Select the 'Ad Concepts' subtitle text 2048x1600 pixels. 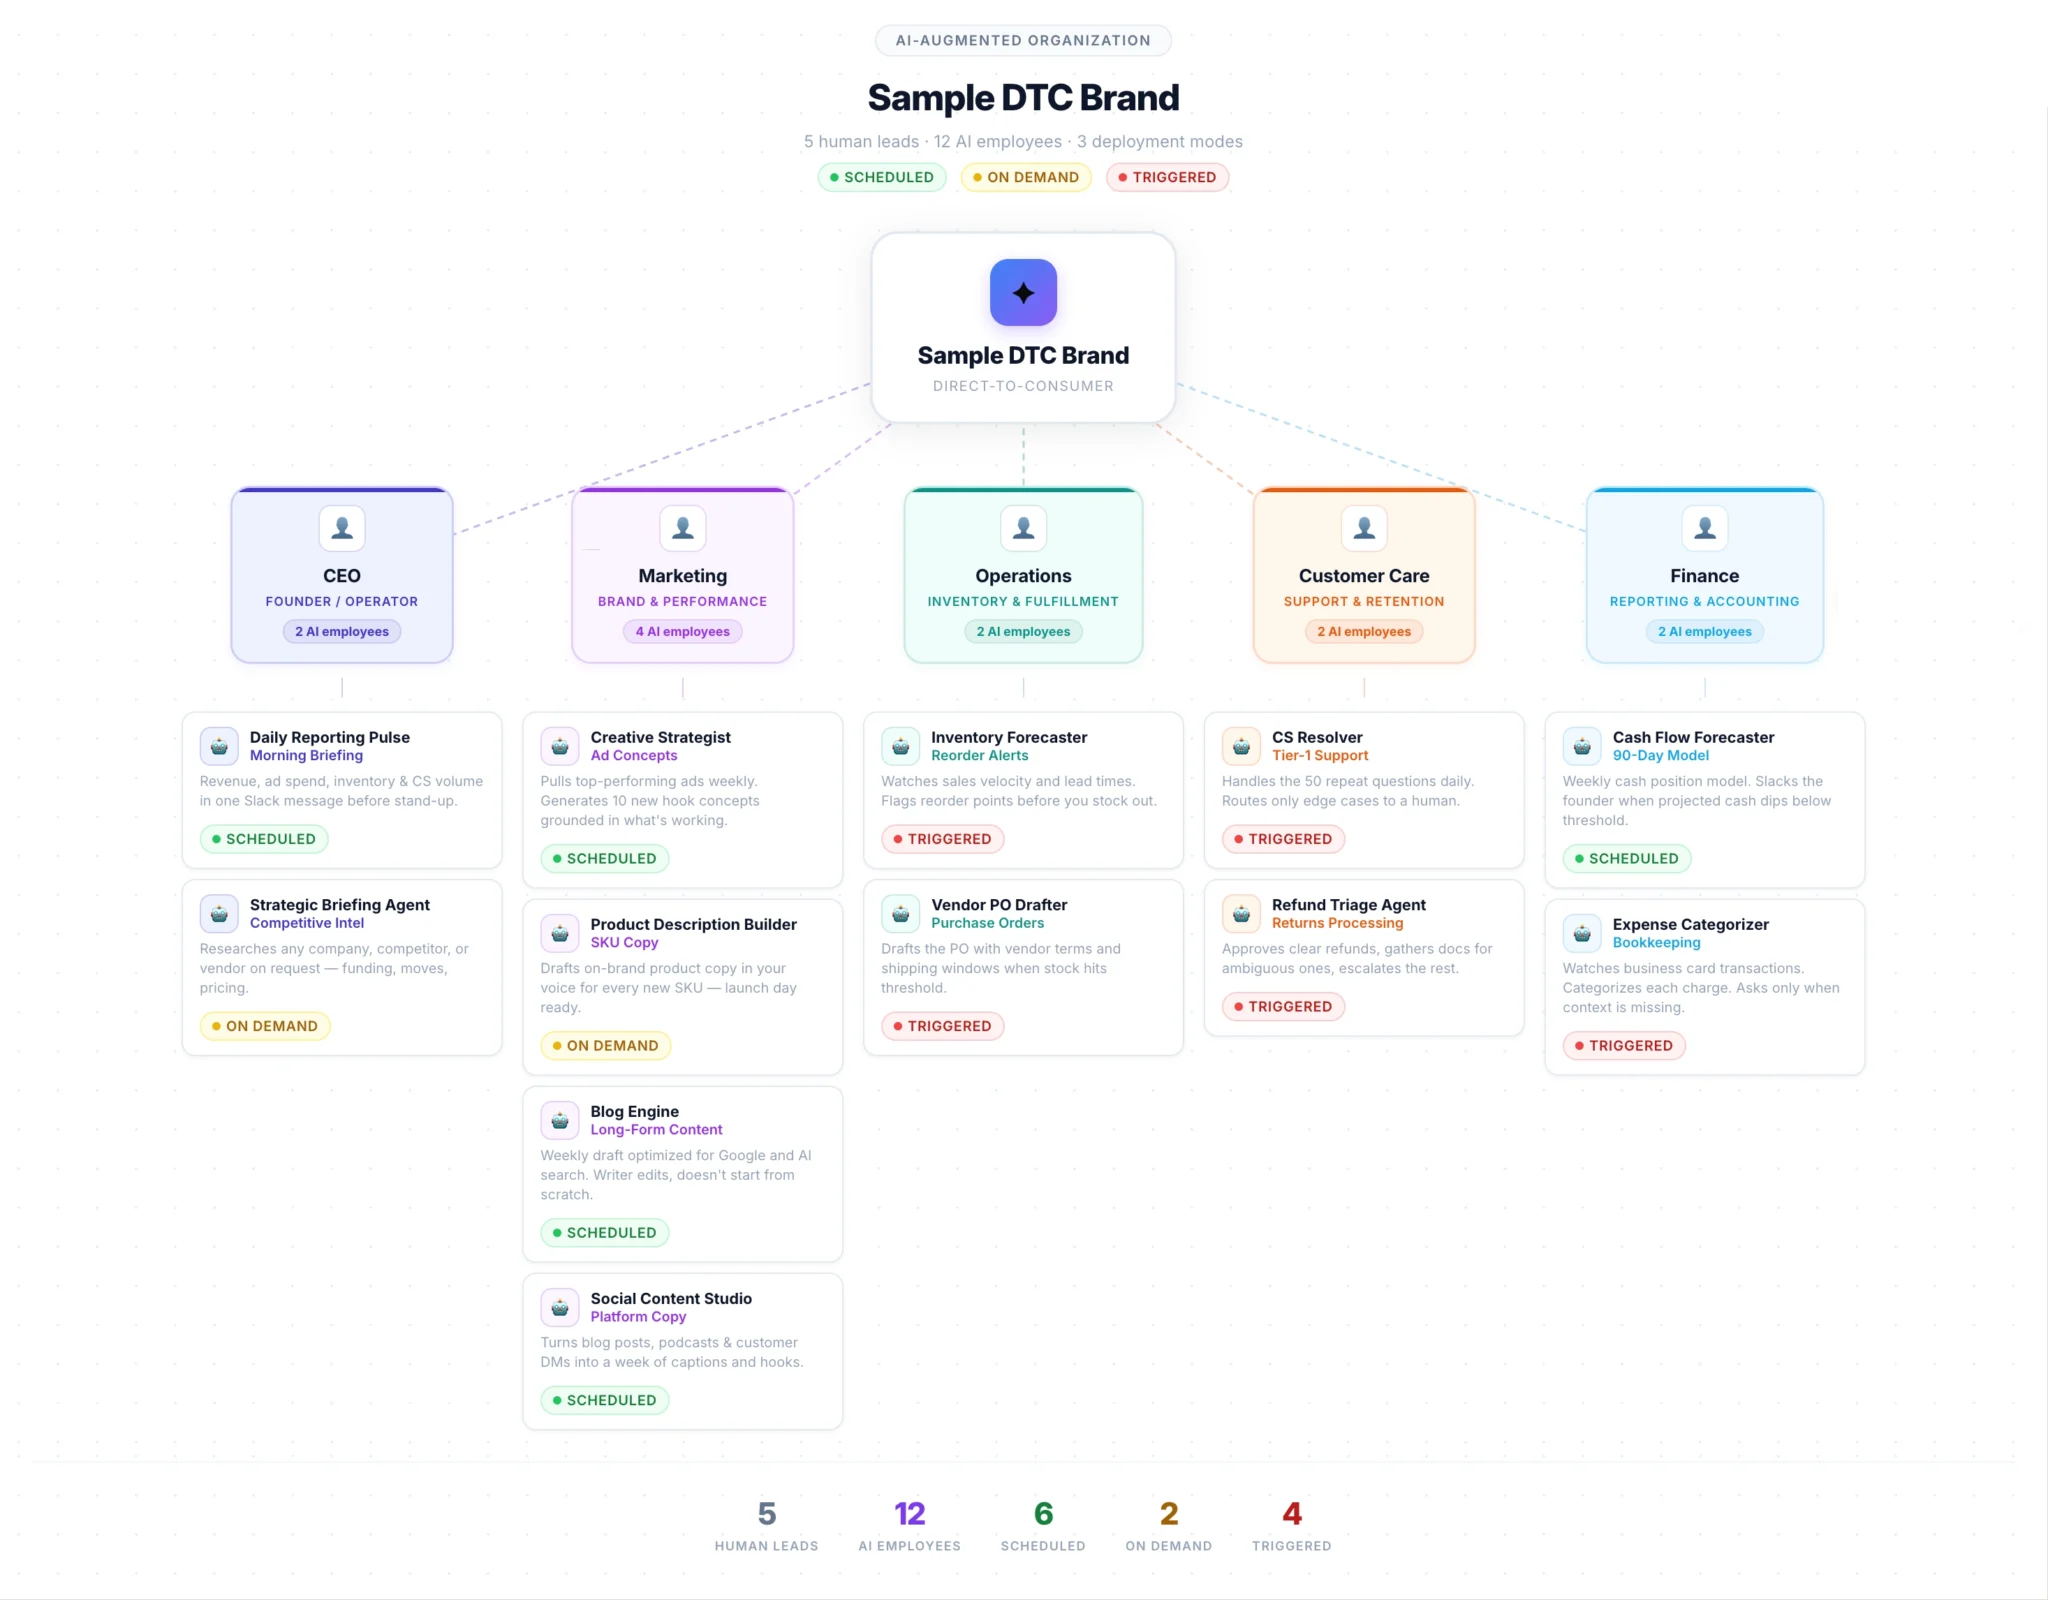pos(634,756)
